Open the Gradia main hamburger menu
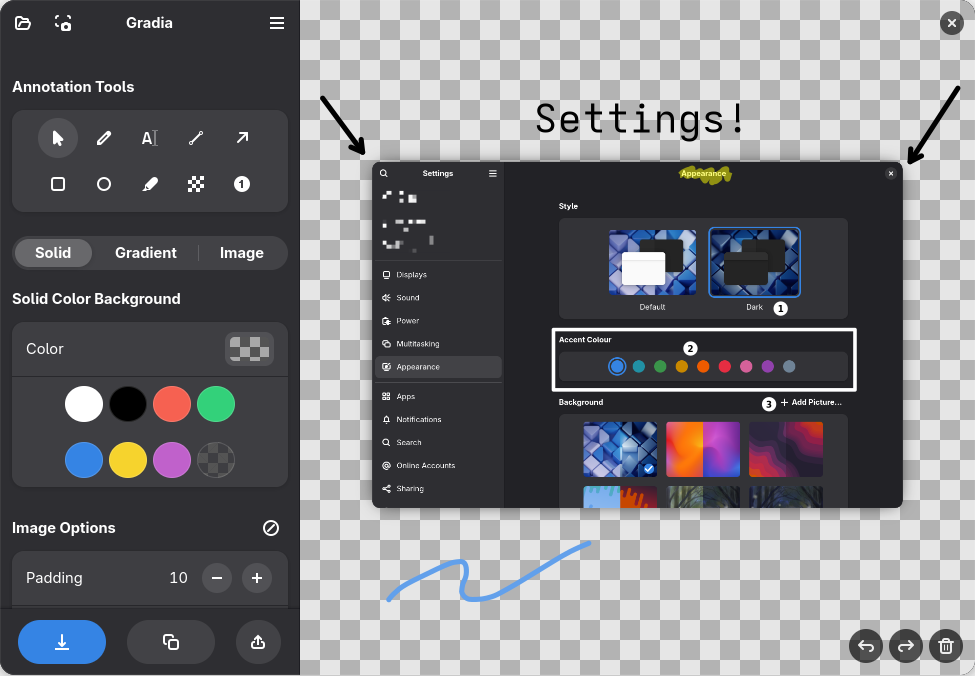Screen dimensions: 975x676 click(x=277, y=23)
